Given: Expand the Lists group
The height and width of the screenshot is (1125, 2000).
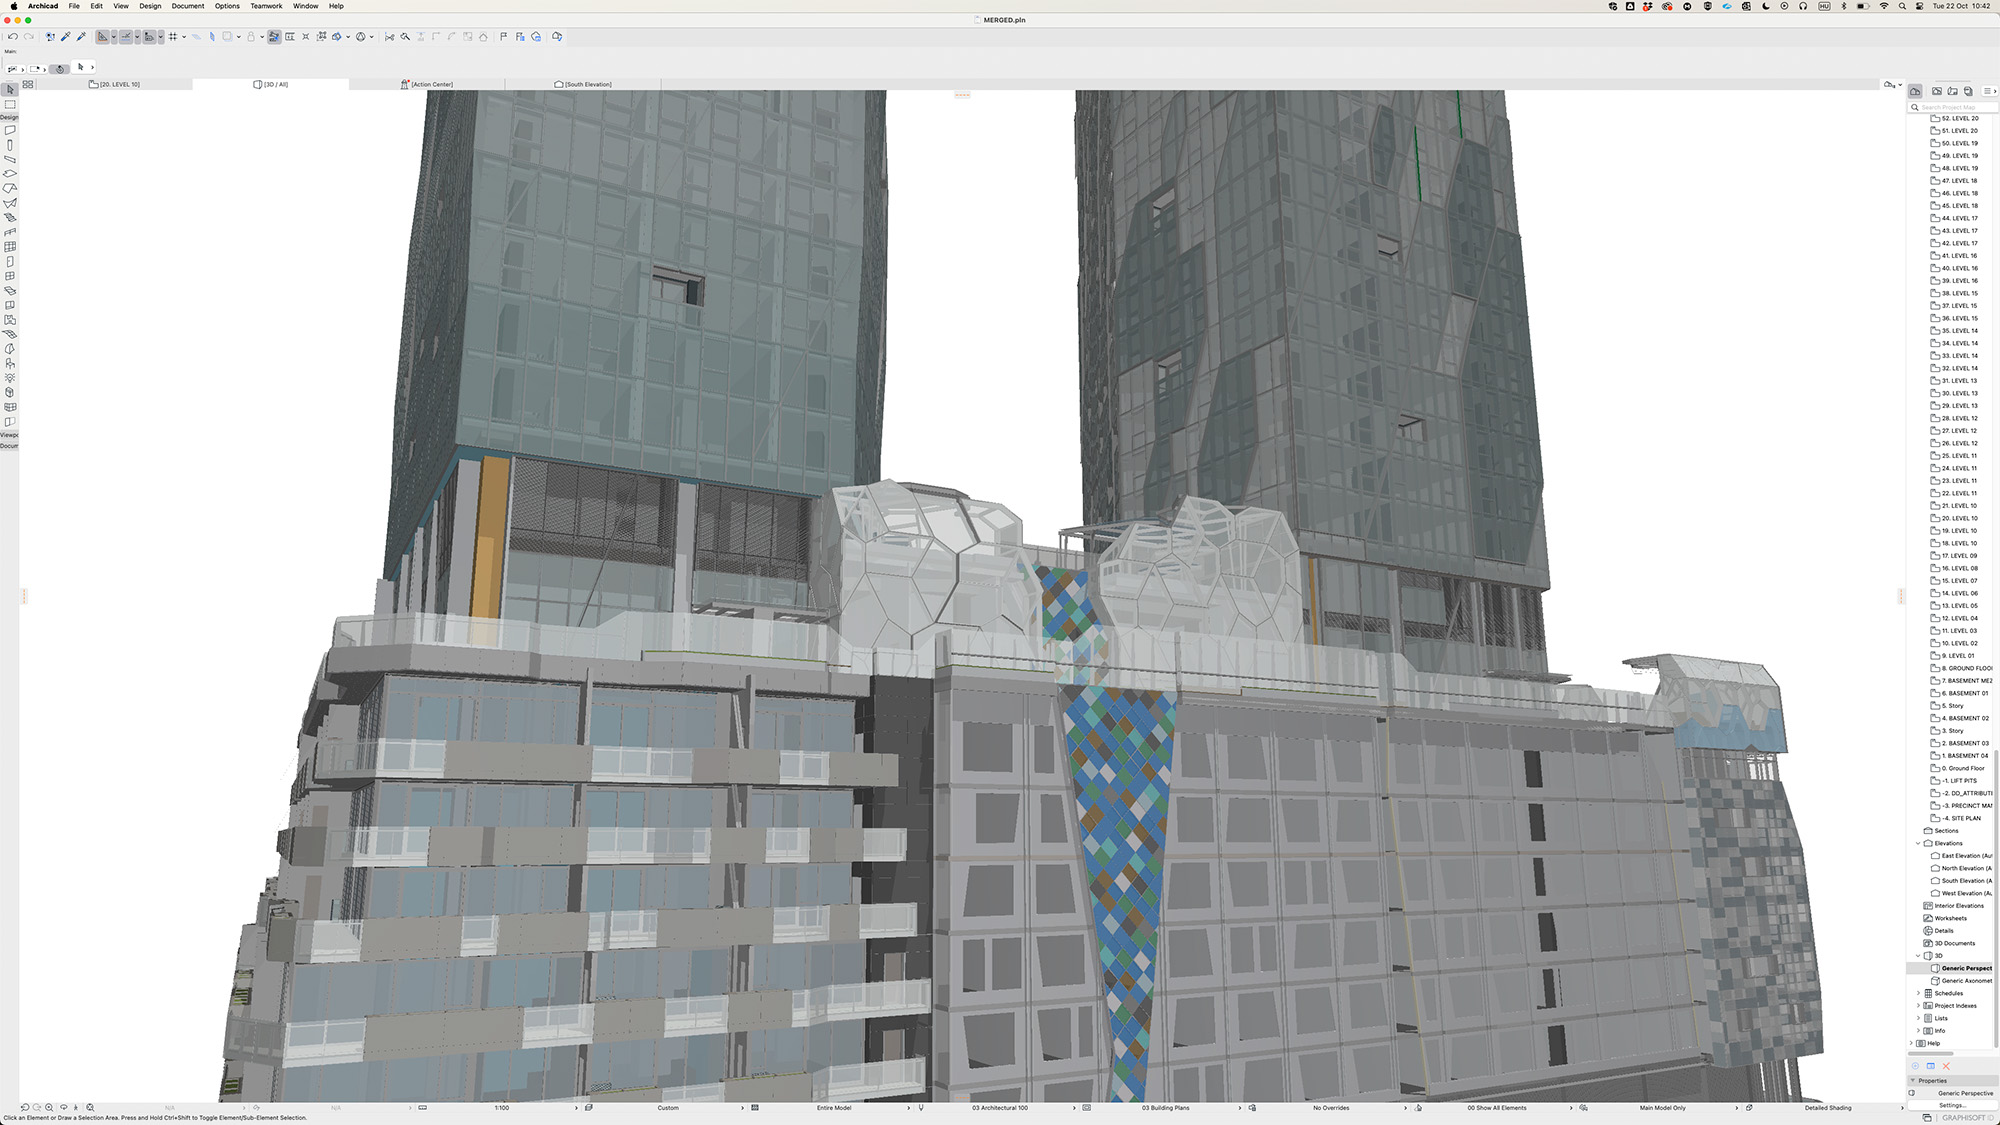Looking at the screenshot, I should click(1918, 1018).
